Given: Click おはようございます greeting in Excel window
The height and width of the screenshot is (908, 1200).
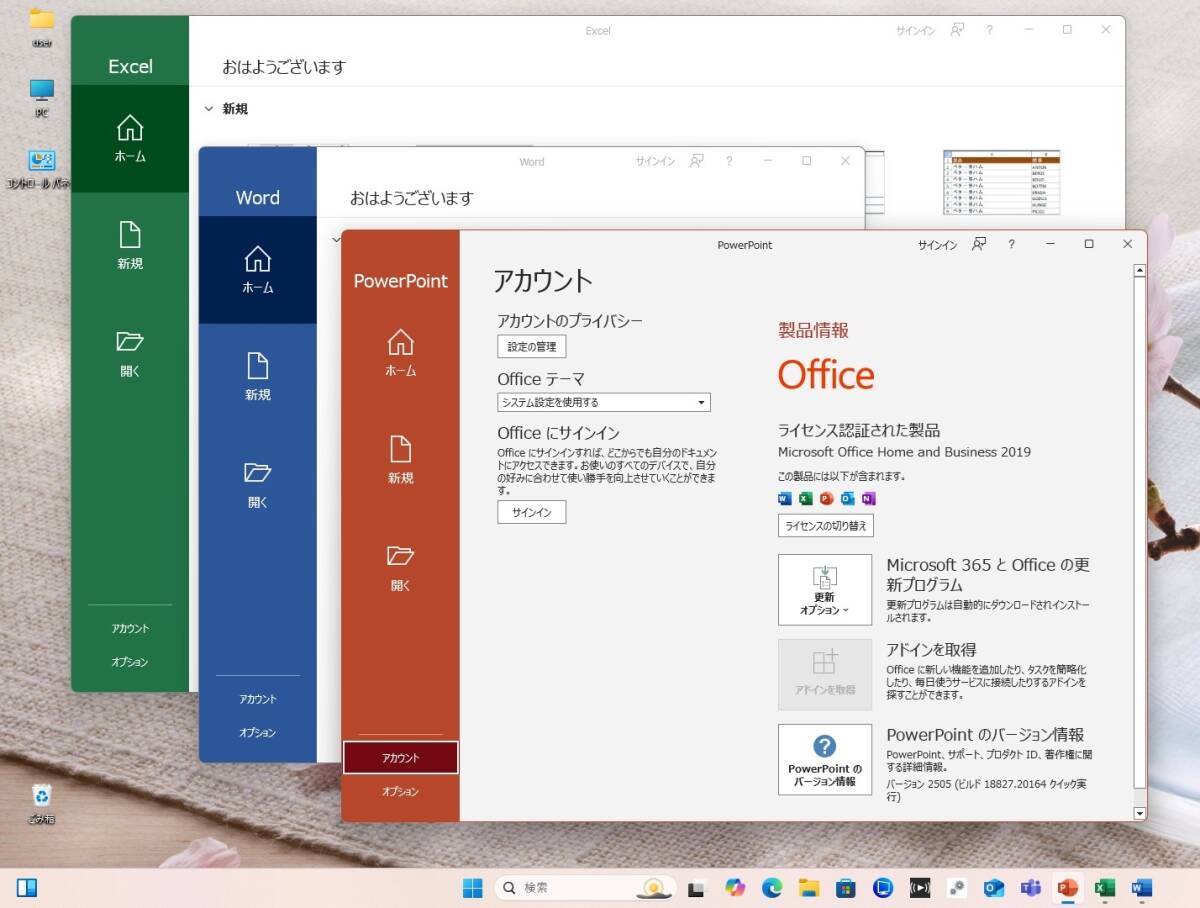Looking at the screenshot, I should point(284,67).
